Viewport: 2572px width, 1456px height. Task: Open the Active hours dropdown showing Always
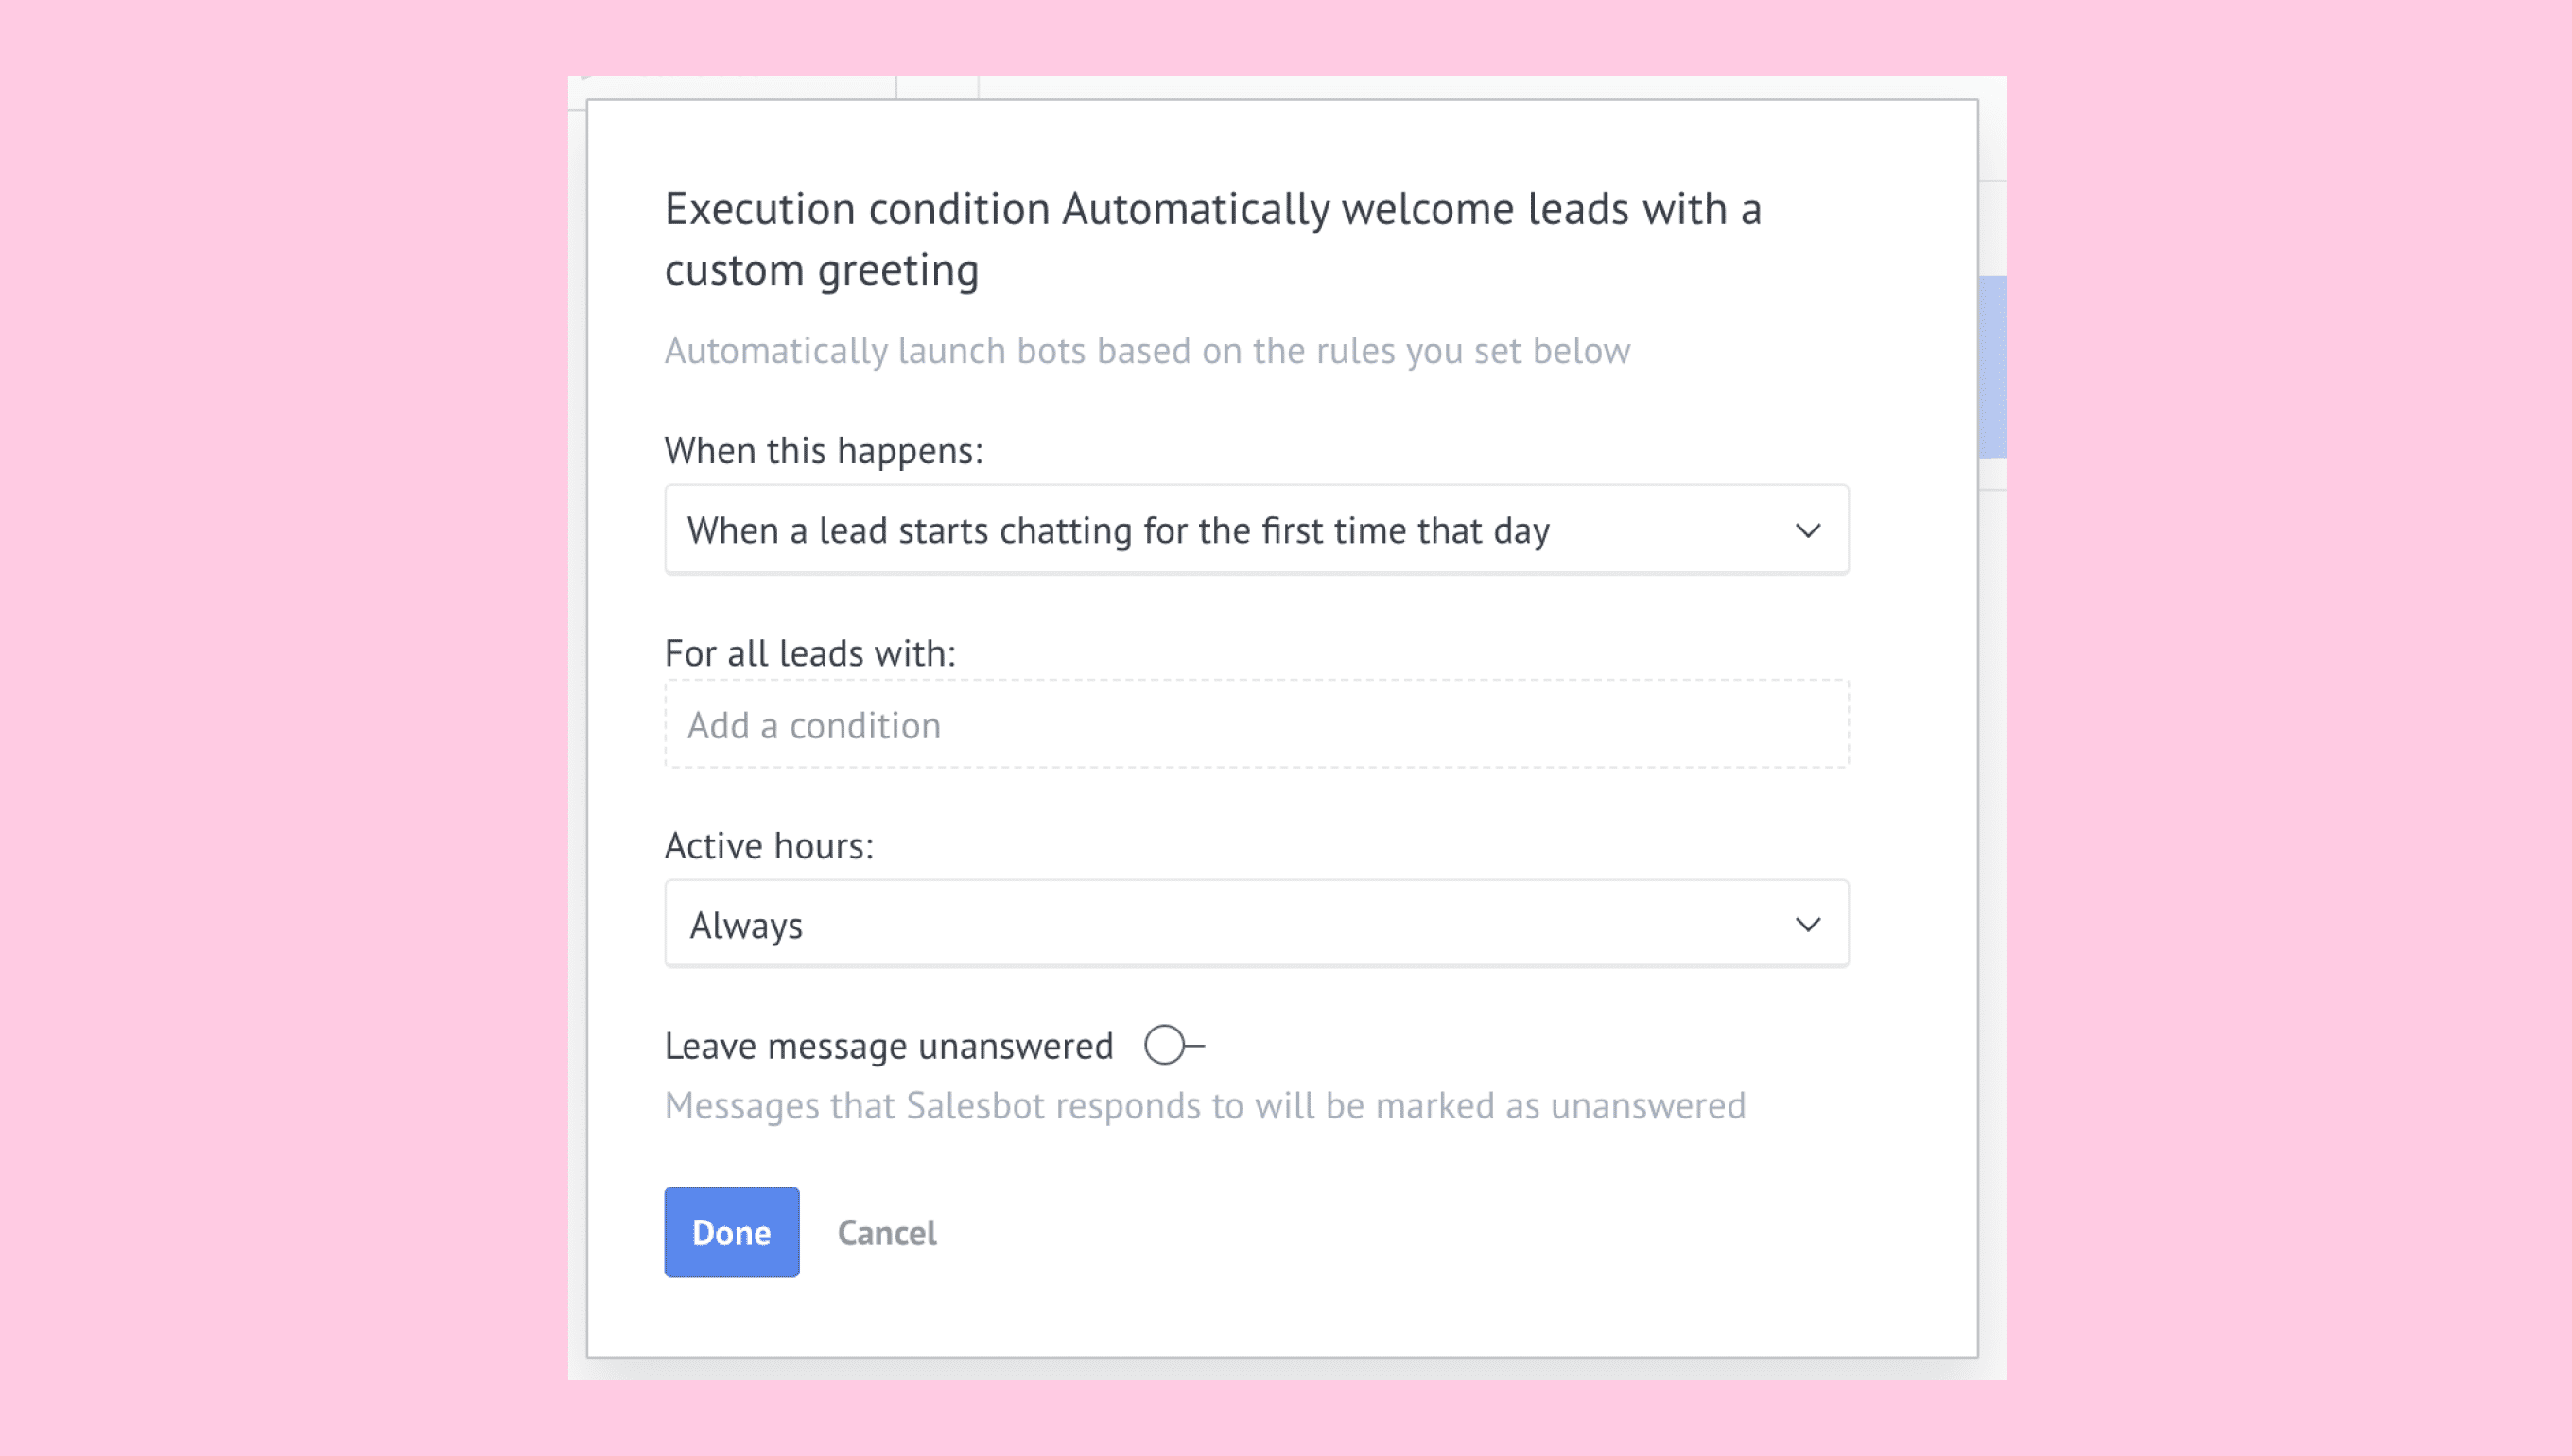tap(1256, 924)
